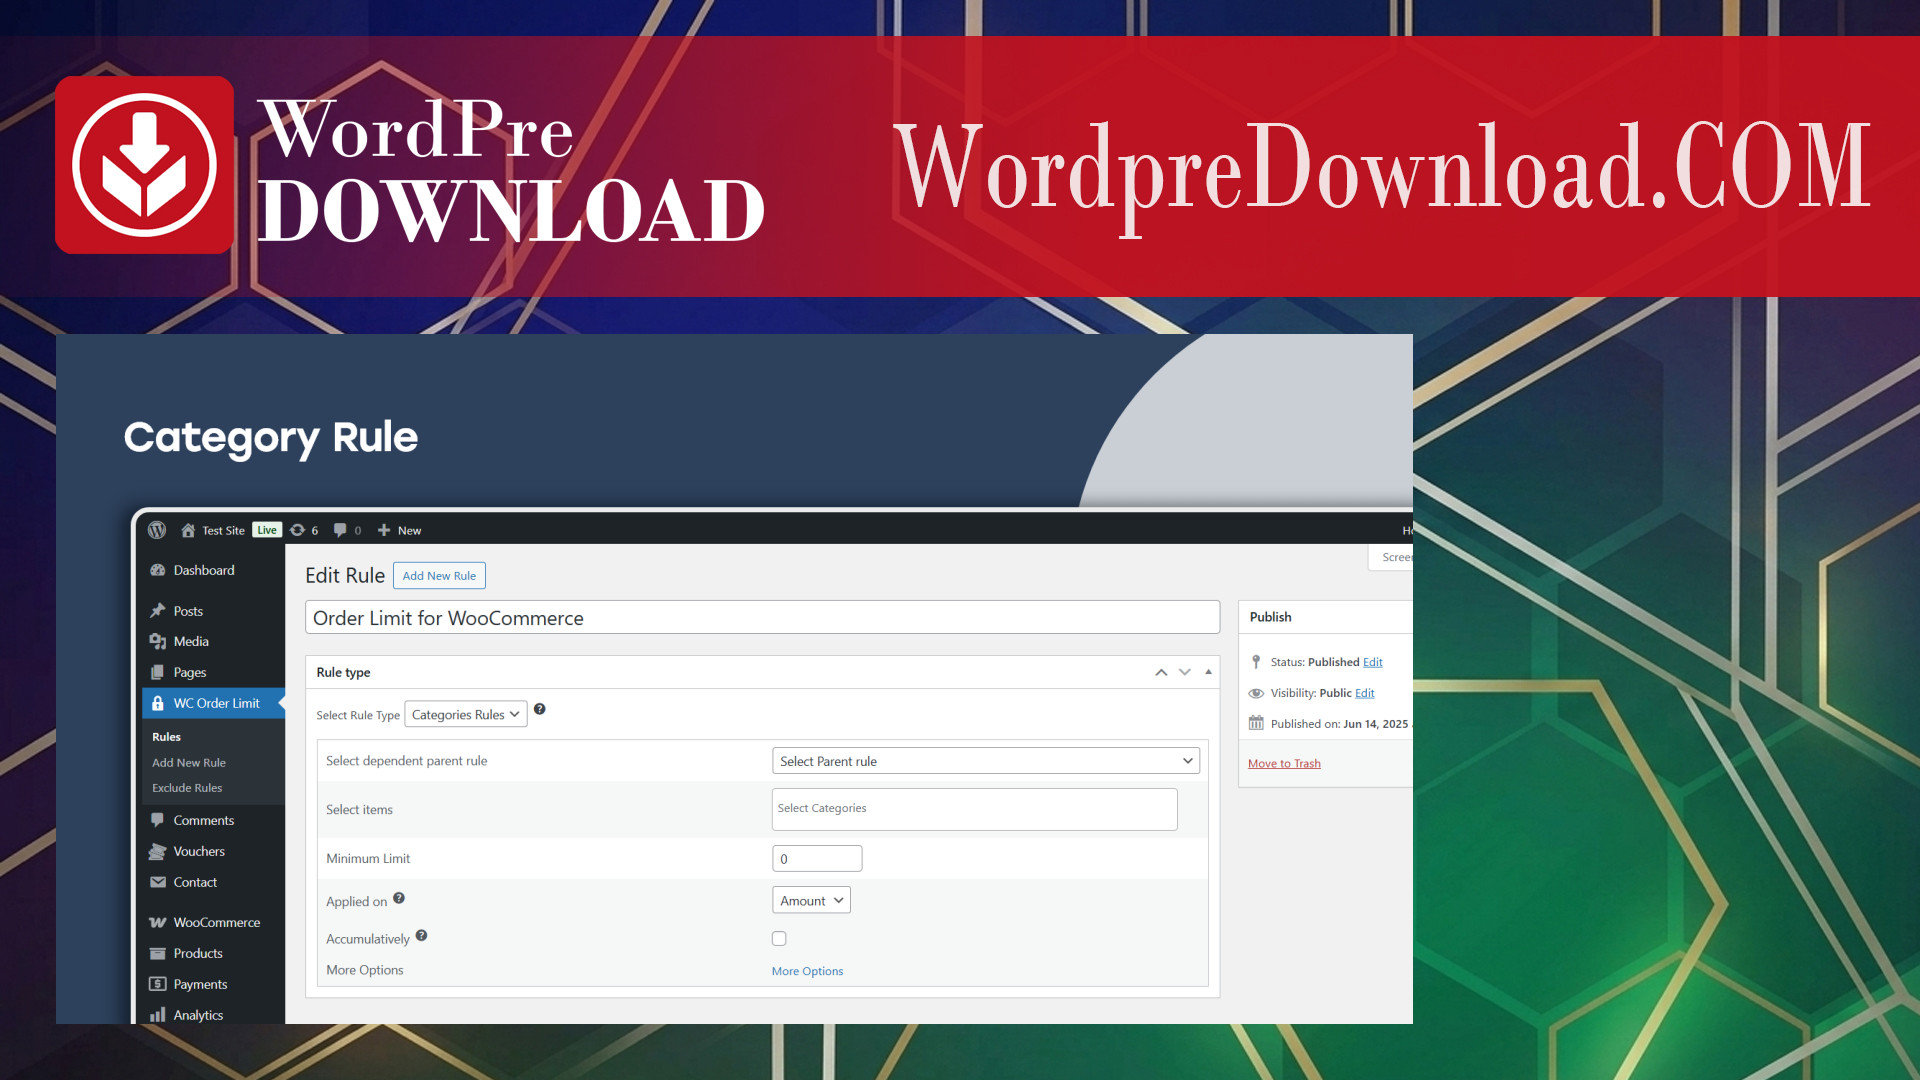Open the Categories Rules dropdown
Screen dimensions: 1920x1080
pos(466,714)
